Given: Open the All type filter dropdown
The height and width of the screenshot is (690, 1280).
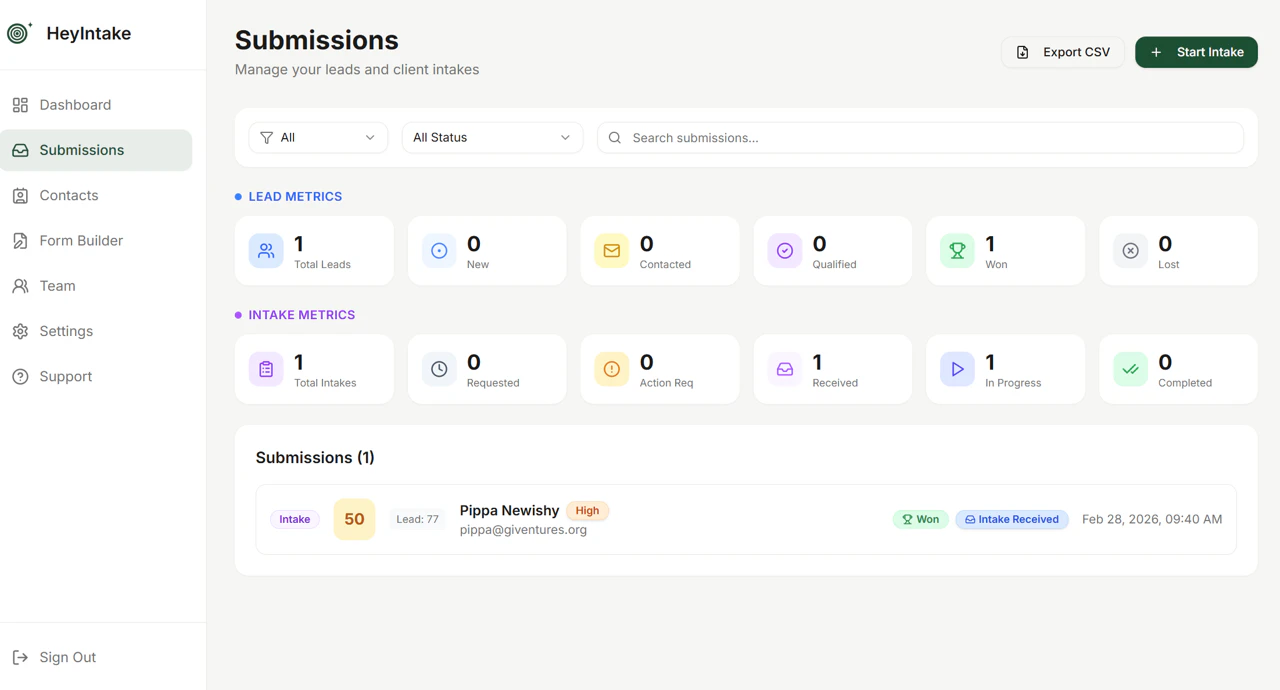Looking at the screenshot, I should point(318,138).
